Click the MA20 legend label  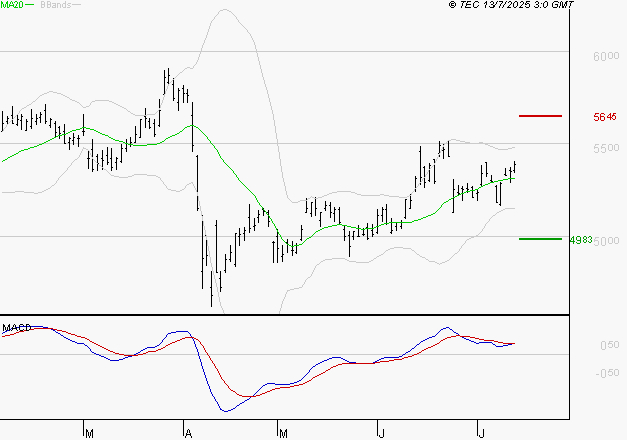(x=12, y=6)
